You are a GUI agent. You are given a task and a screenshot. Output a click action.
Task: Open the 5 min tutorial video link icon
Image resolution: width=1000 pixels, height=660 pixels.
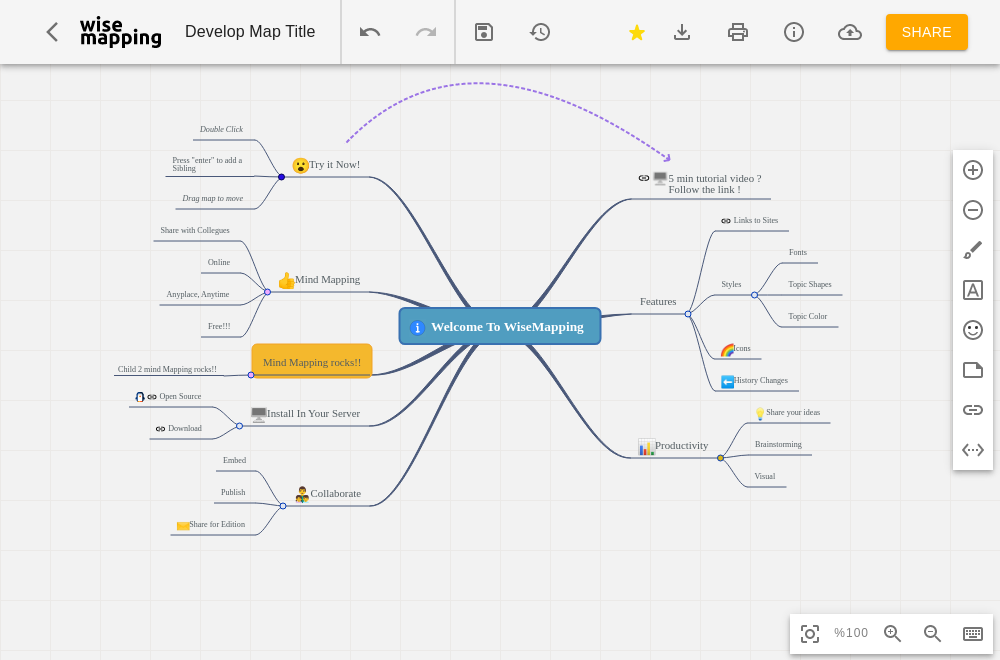tap(643, 178)
